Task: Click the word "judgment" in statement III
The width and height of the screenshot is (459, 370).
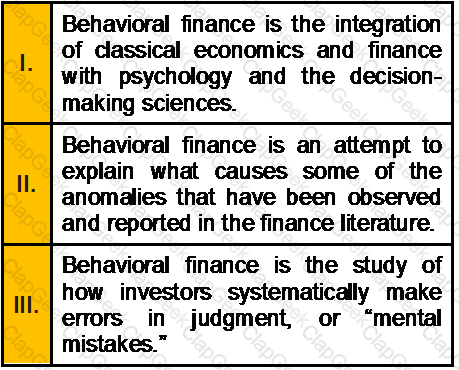Action: 239,320
